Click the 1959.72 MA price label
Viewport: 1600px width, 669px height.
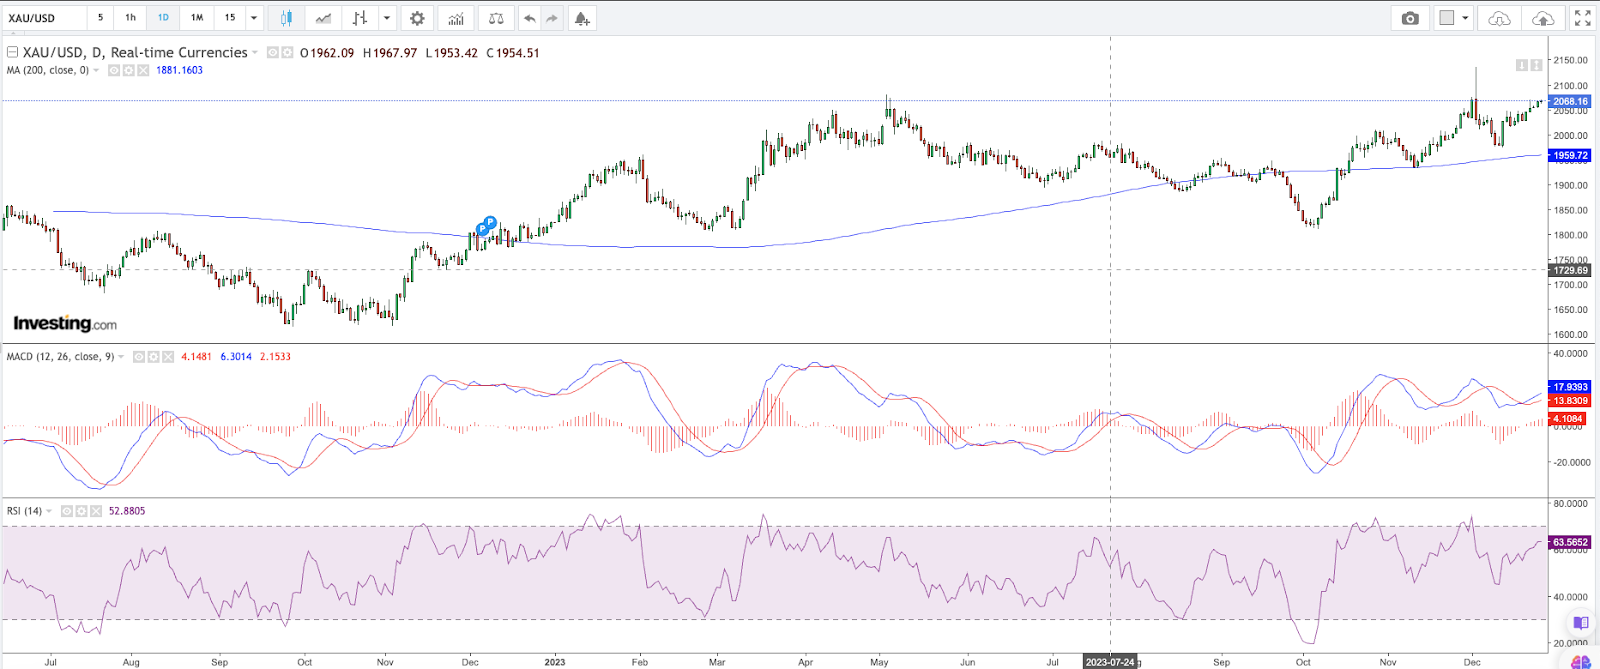coord(1570,155)
